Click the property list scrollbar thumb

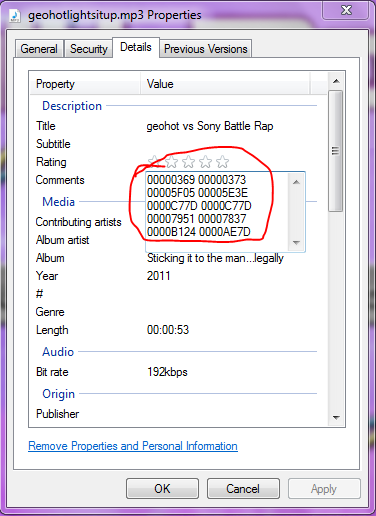(336, 151)
